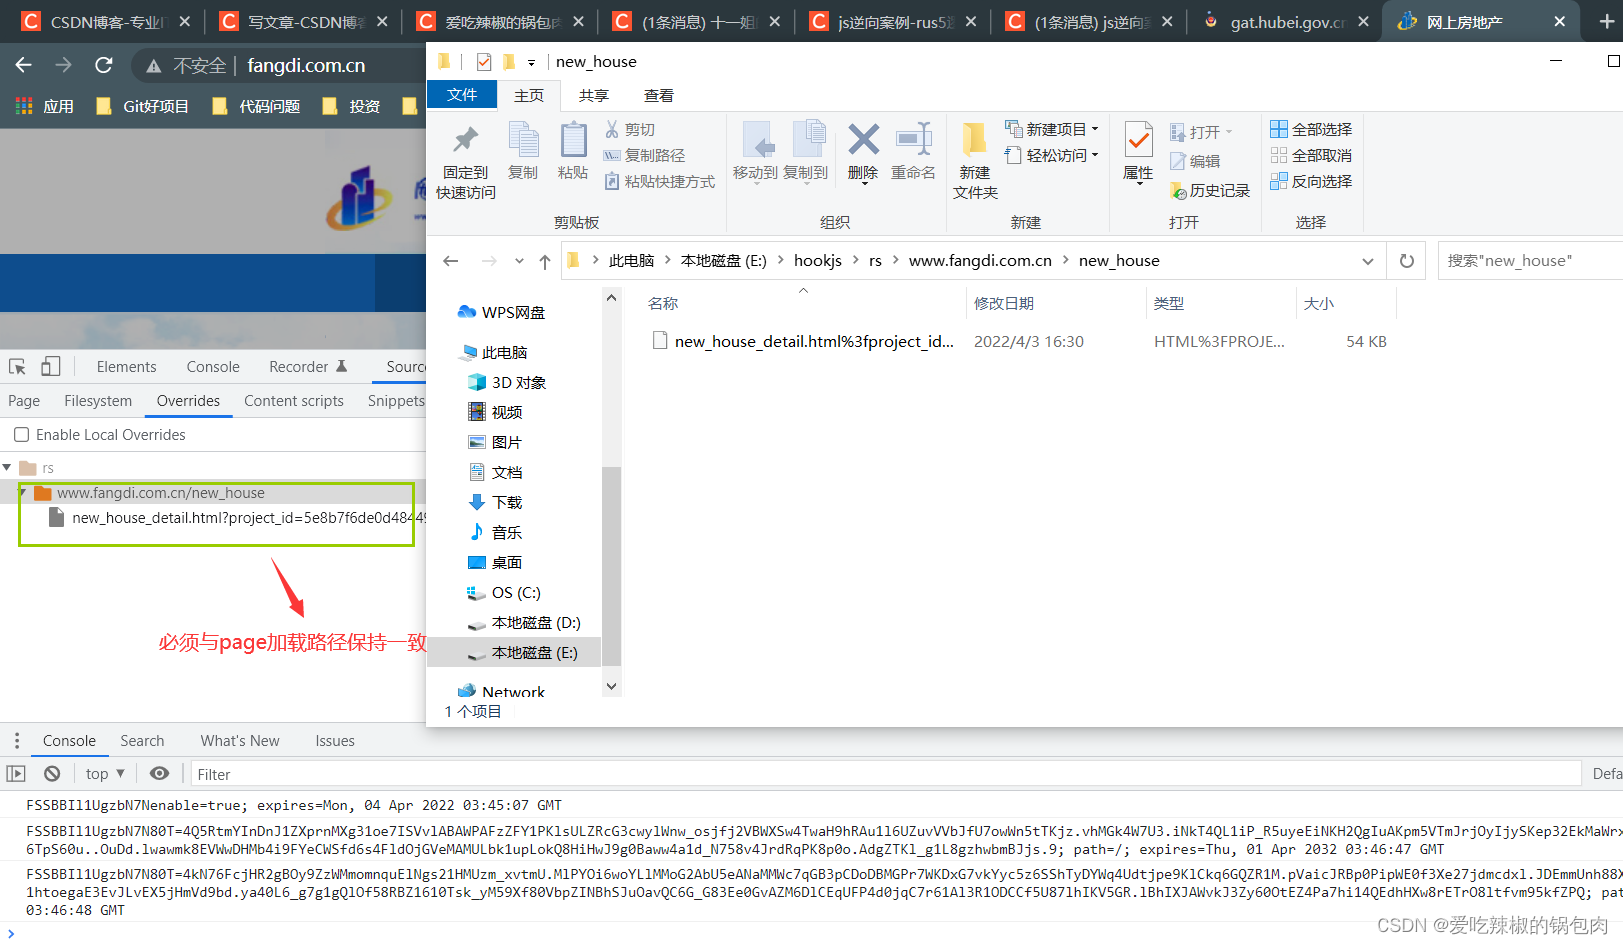Select 下载 Downloads in navigation pane
The image size is (1623, 944).
tap(496, 502)
